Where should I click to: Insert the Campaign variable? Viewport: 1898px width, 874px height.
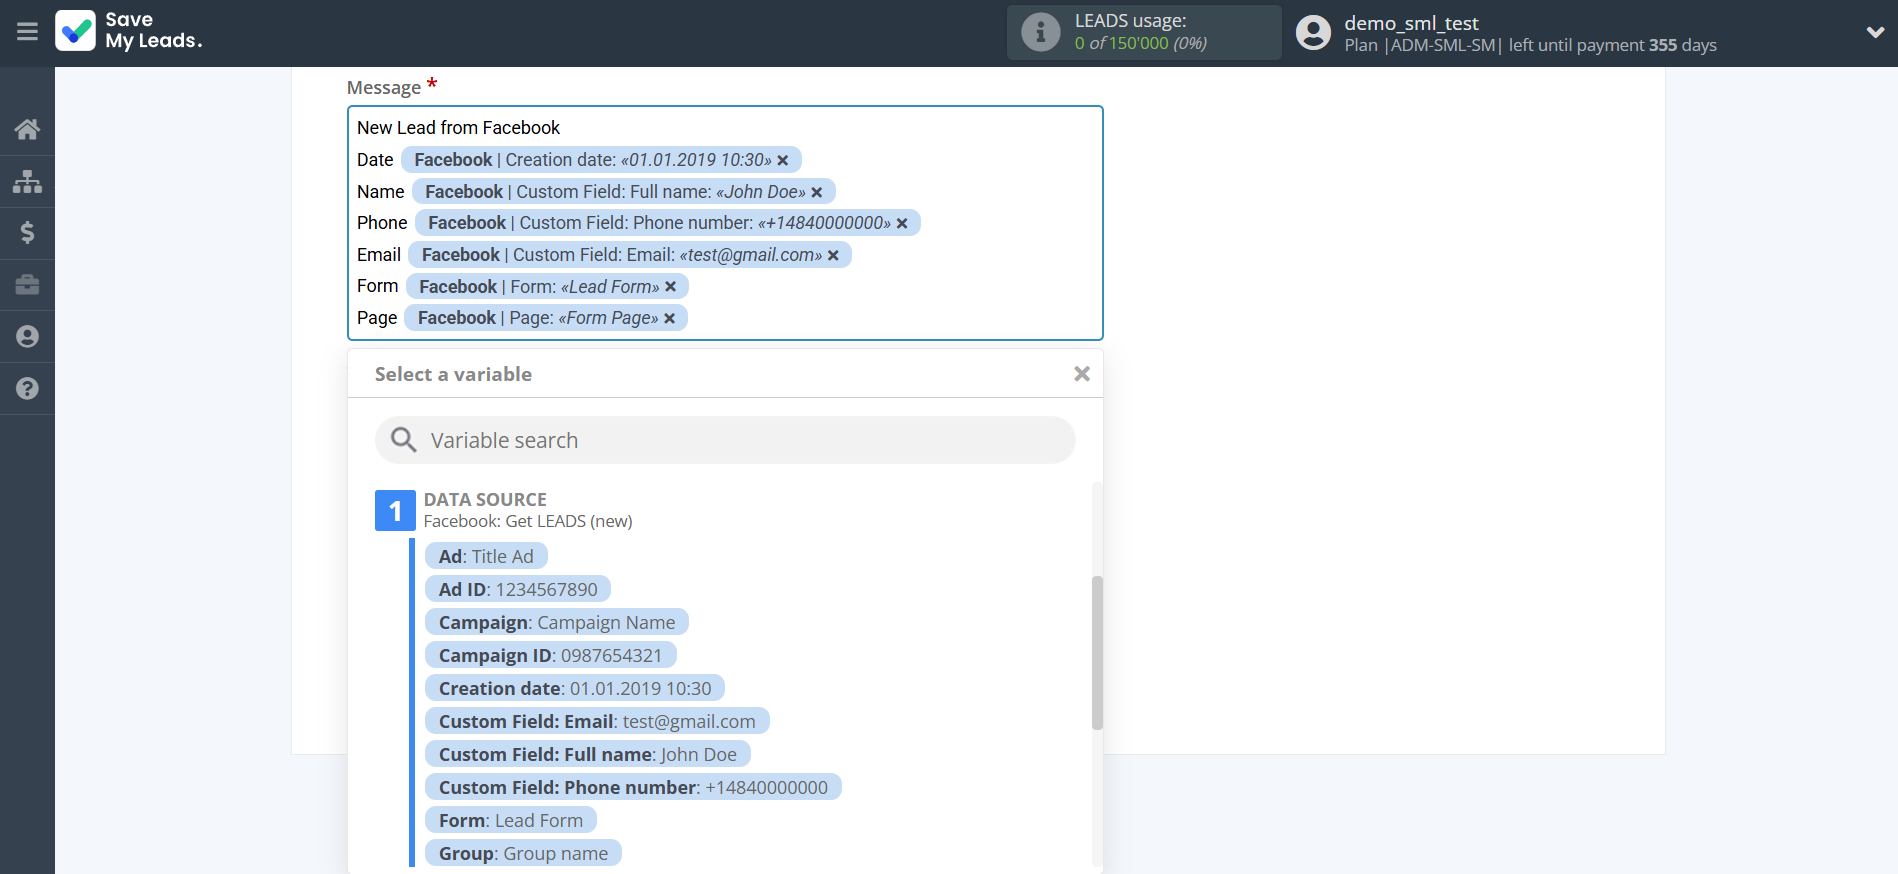click(556, 622)
